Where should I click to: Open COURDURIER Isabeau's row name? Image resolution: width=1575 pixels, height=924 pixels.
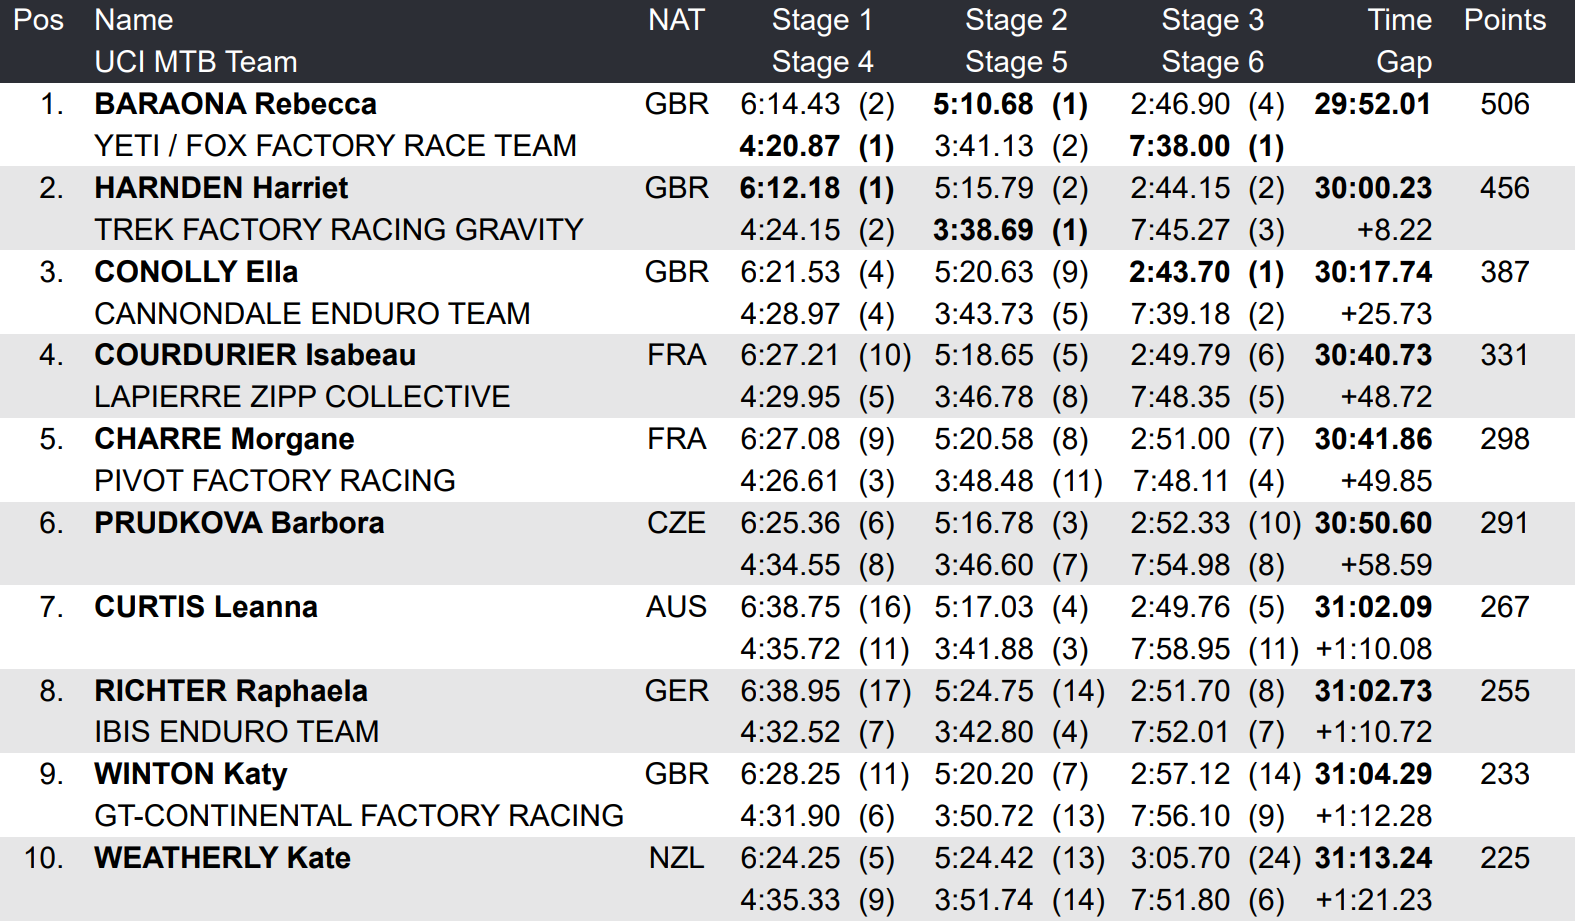coord(255,355)
